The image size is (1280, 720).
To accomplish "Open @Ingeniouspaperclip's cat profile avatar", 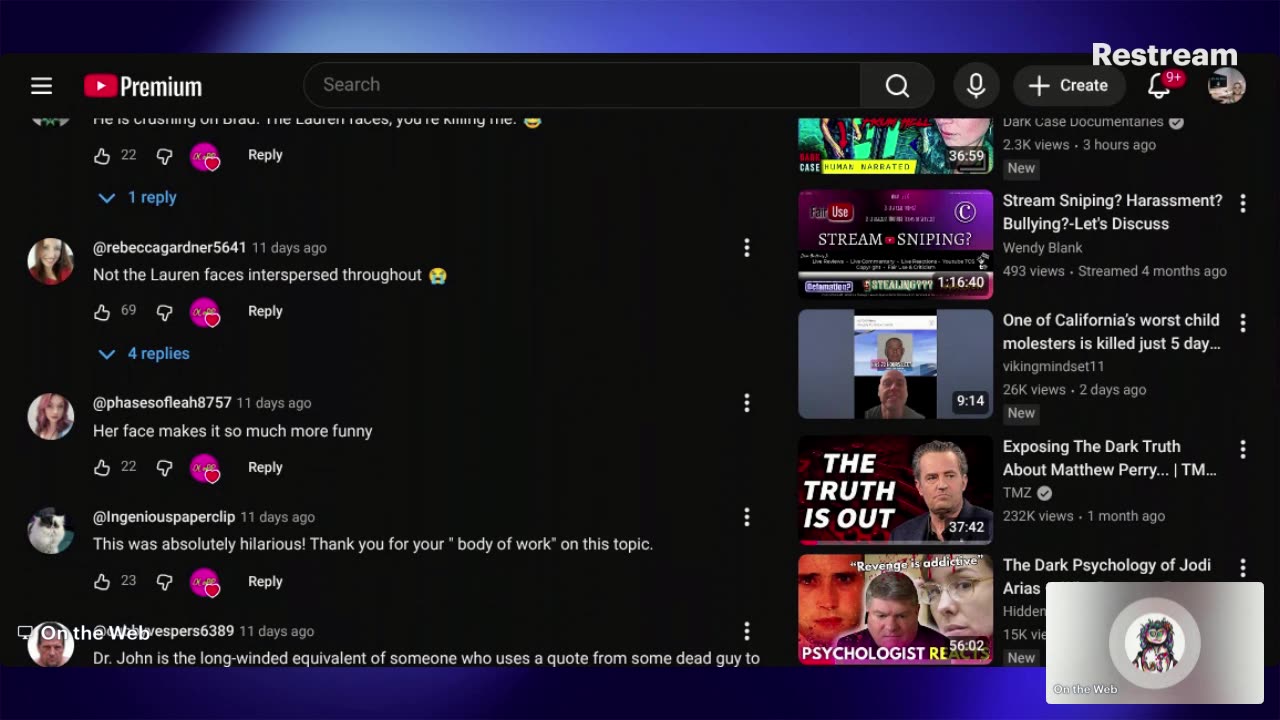I will pos(50,530).
